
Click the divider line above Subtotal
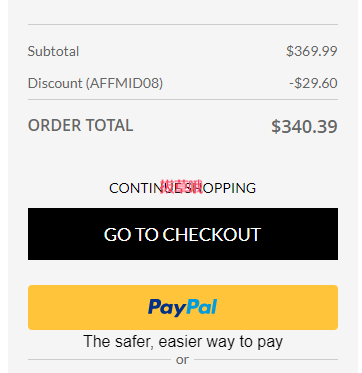[x=183, y=24]
